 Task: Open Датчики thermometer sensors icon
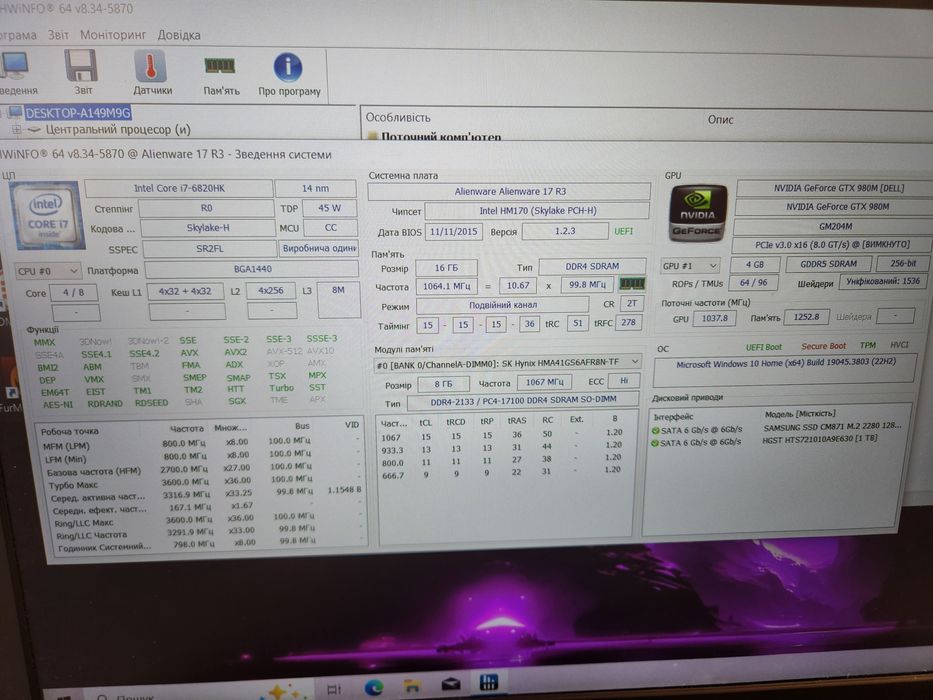click(151, 66)
